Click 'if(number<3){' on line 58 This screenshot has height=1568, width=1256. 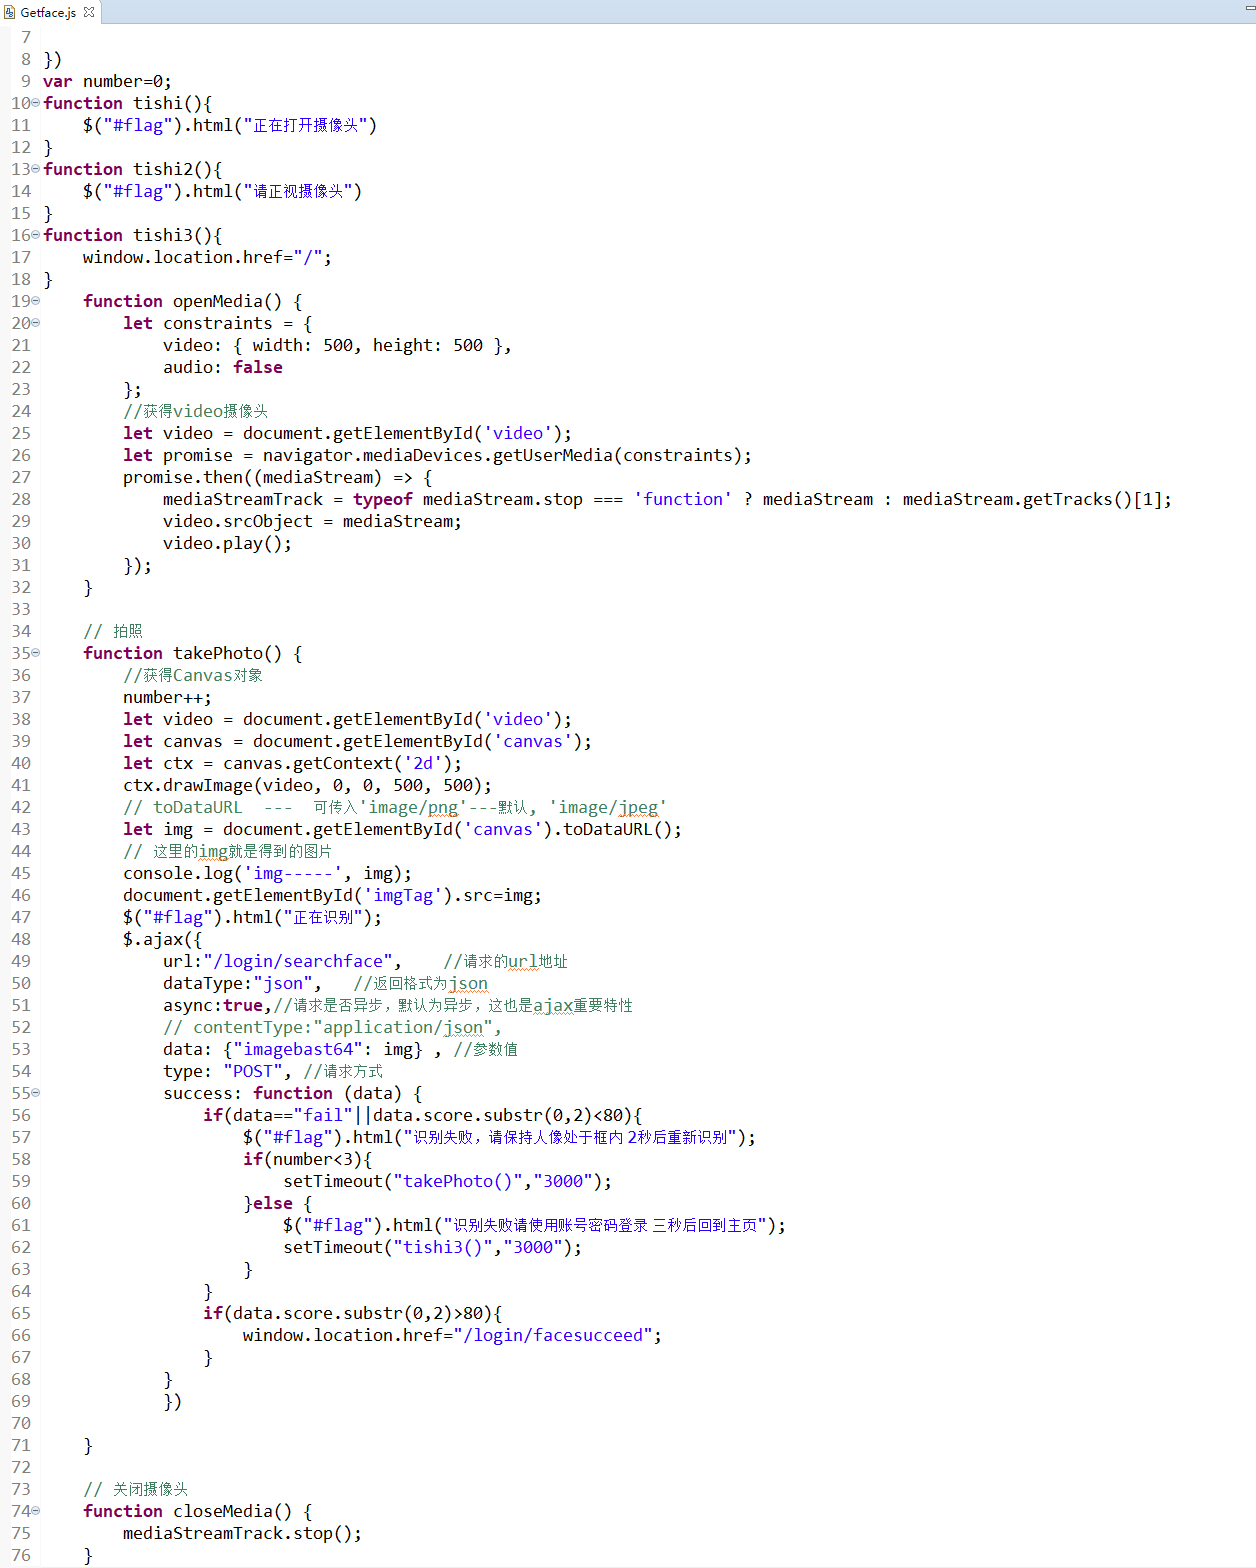click(x=307, y=1159)
